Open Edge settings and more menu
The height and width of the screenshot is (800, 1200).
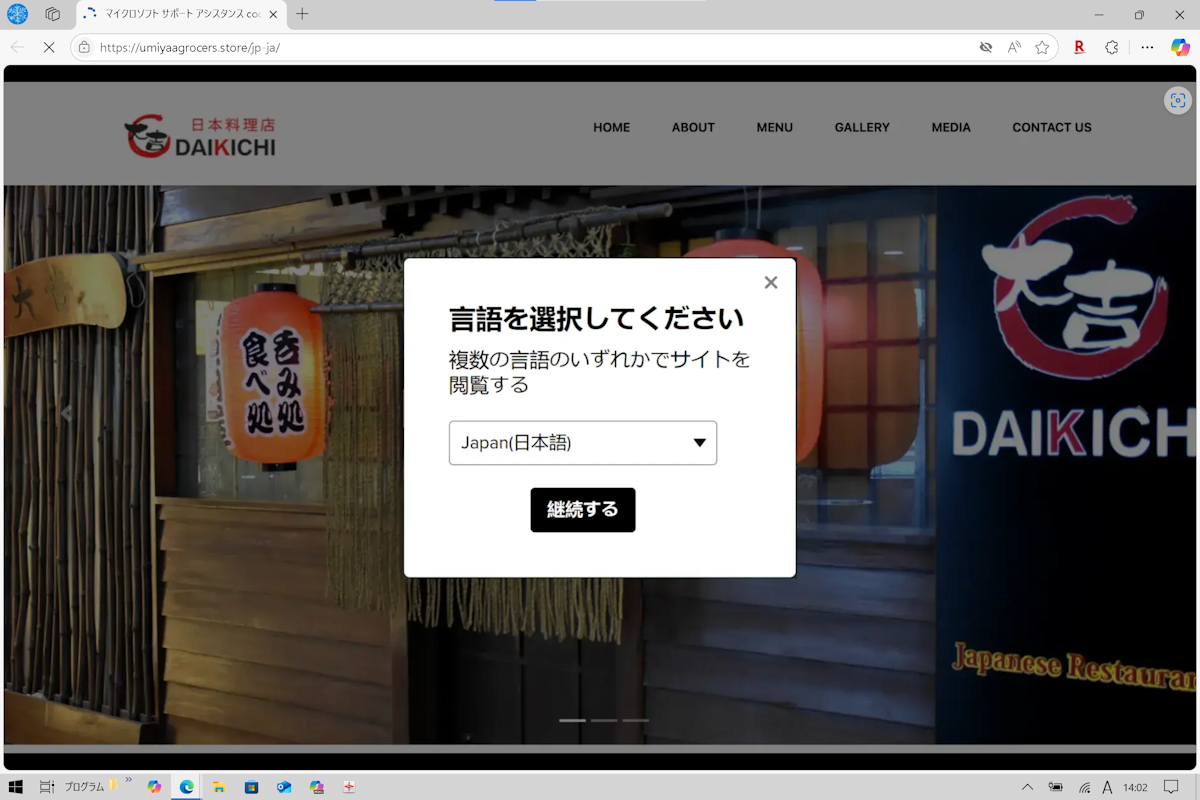pos(1147,47)
